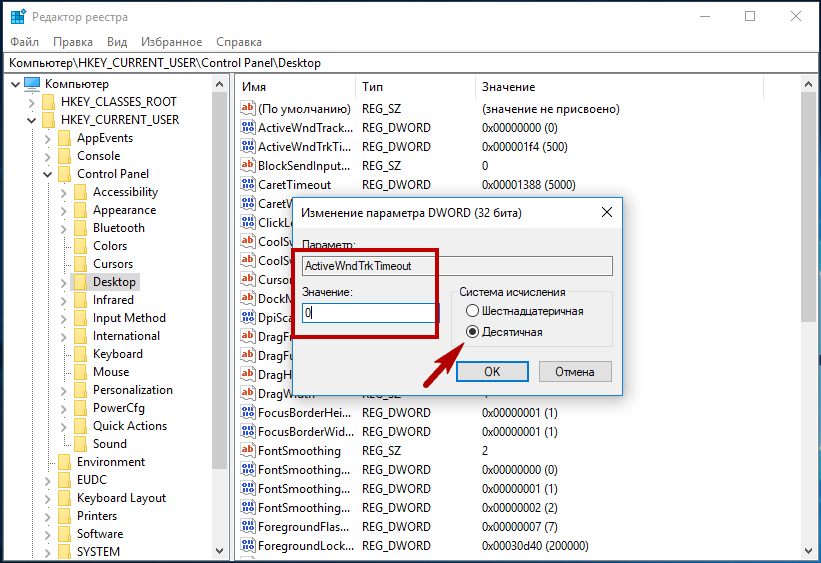
Task: Click the string icon next to FontSmoothing REG_SZ
Action: tap(248, 450)
